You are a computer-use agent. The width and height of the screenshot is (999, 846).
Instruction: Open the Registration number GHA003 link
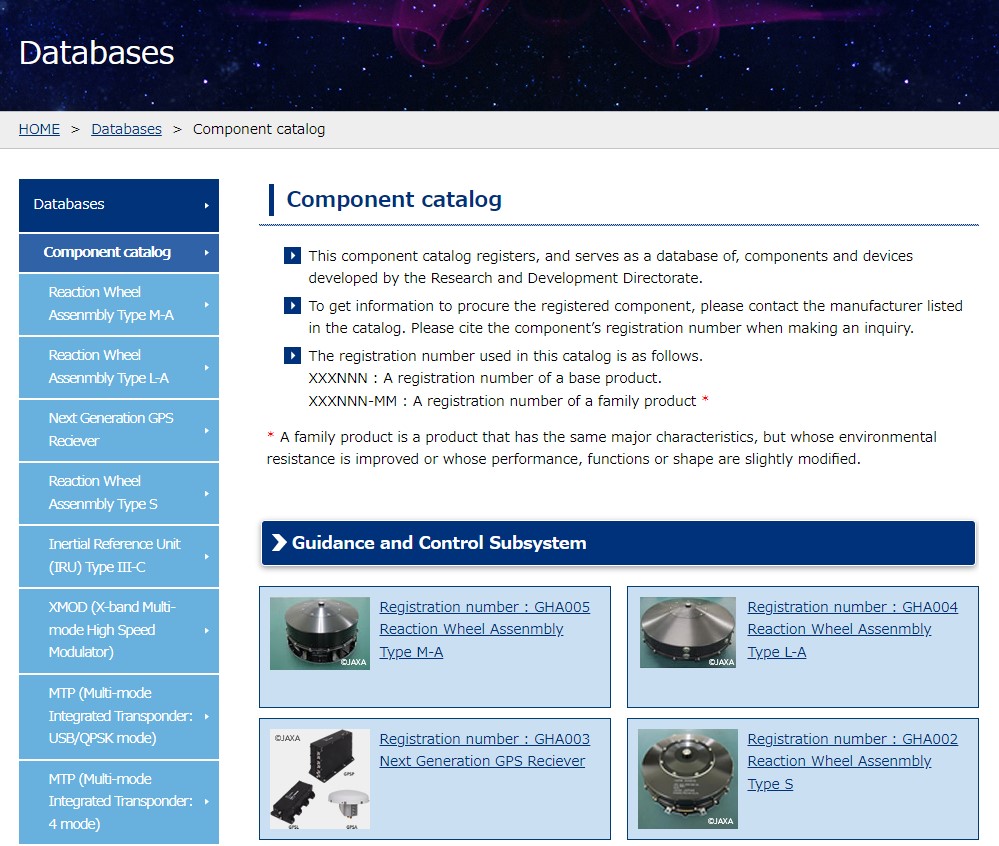point(485,750)
